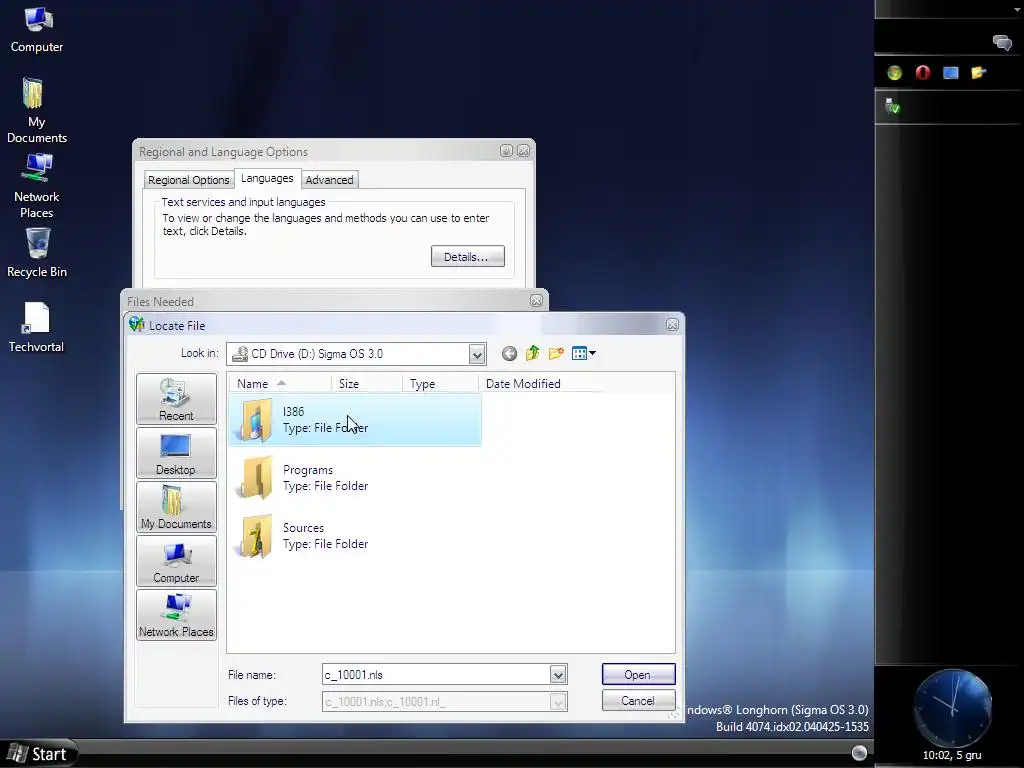Select the My Documents desktop icon
The image size is (1024, 768).
pos(37,110)
